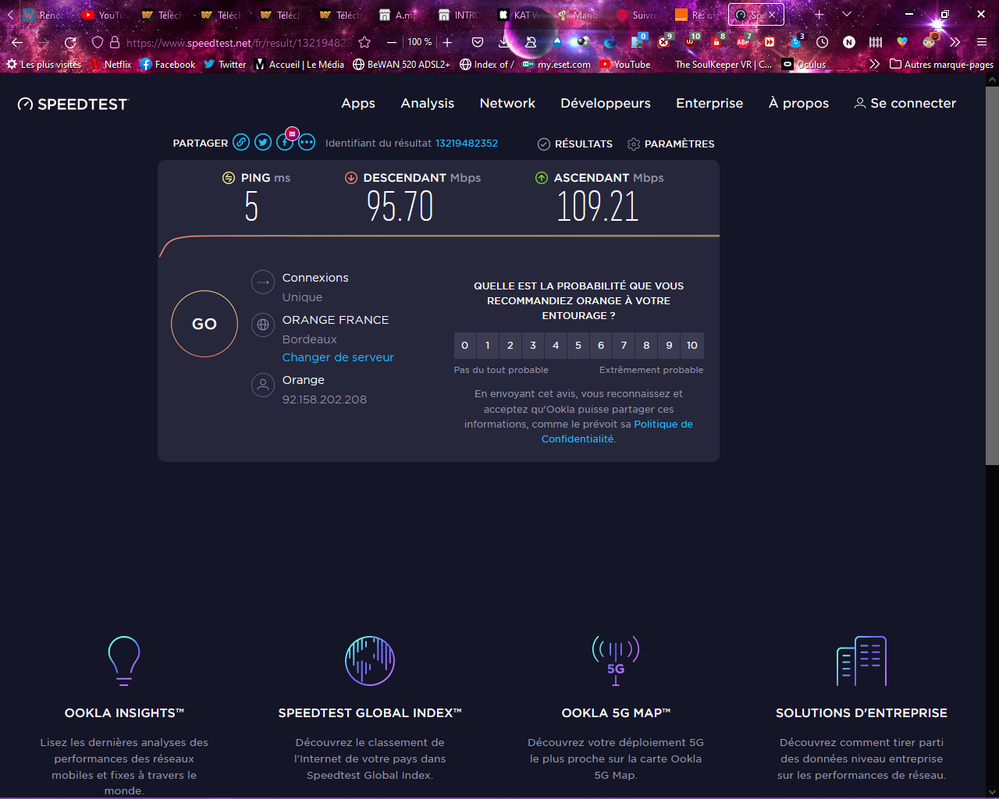Viewport: 999px width, 799px height.
Task: Open the Les plus visités bookmark folder
Action: click(45, 64)
